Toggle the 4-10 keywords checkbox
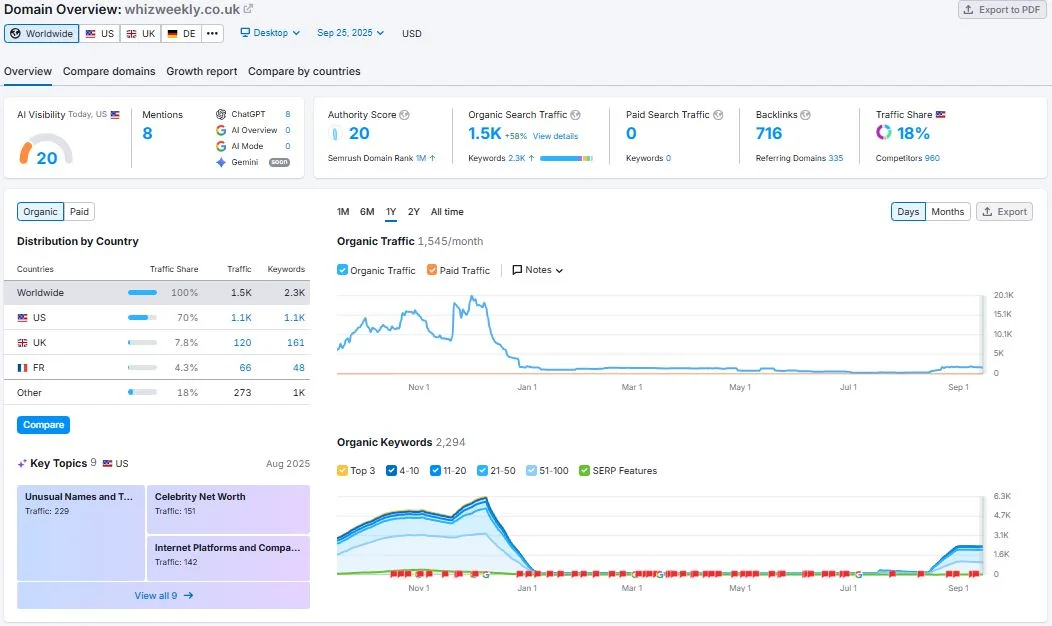This screenshot has height=626, width=1052. coord(392,470)
